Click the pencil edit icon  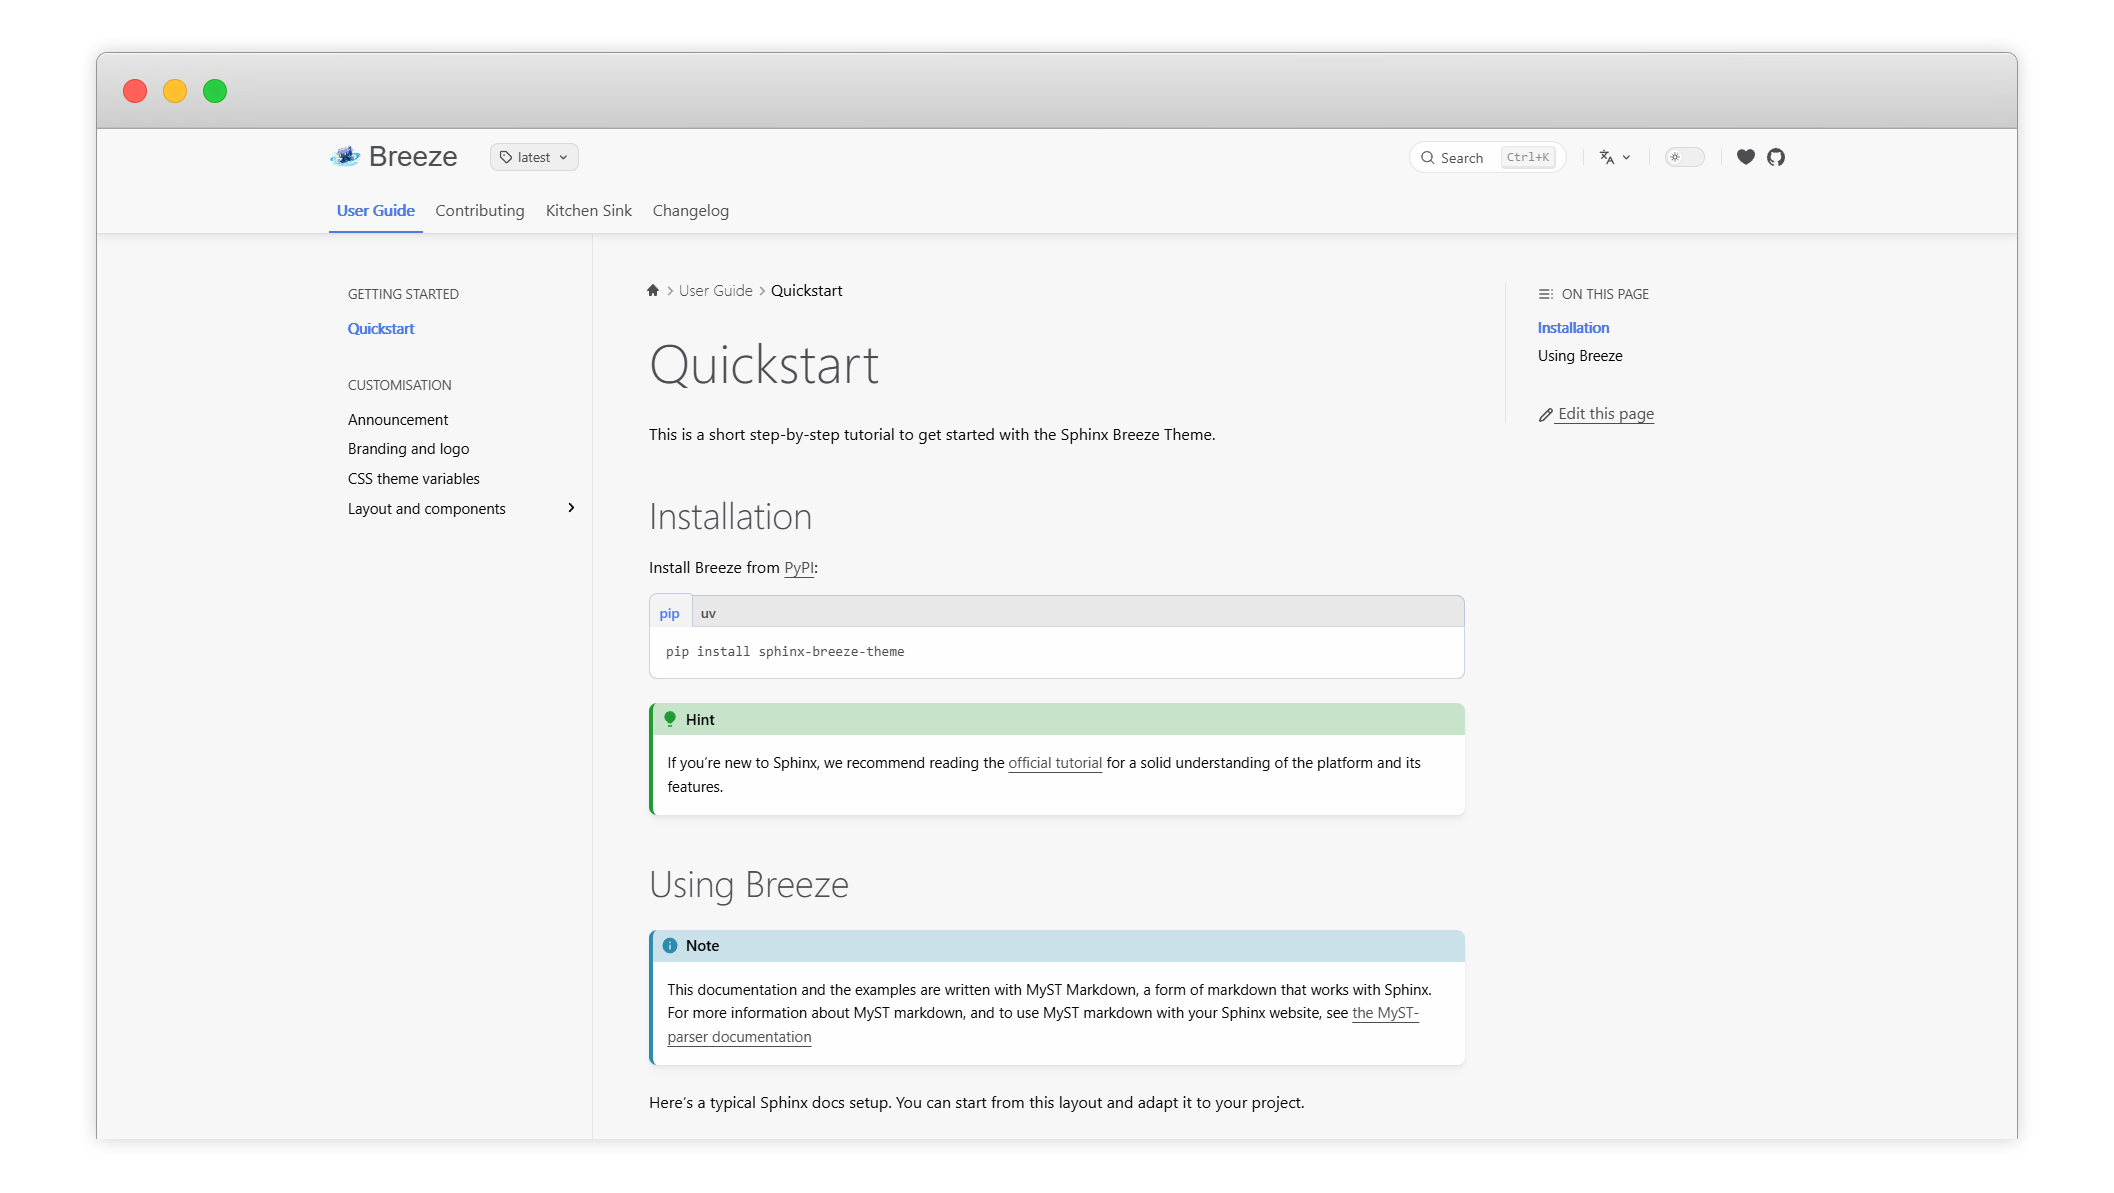1545,414
